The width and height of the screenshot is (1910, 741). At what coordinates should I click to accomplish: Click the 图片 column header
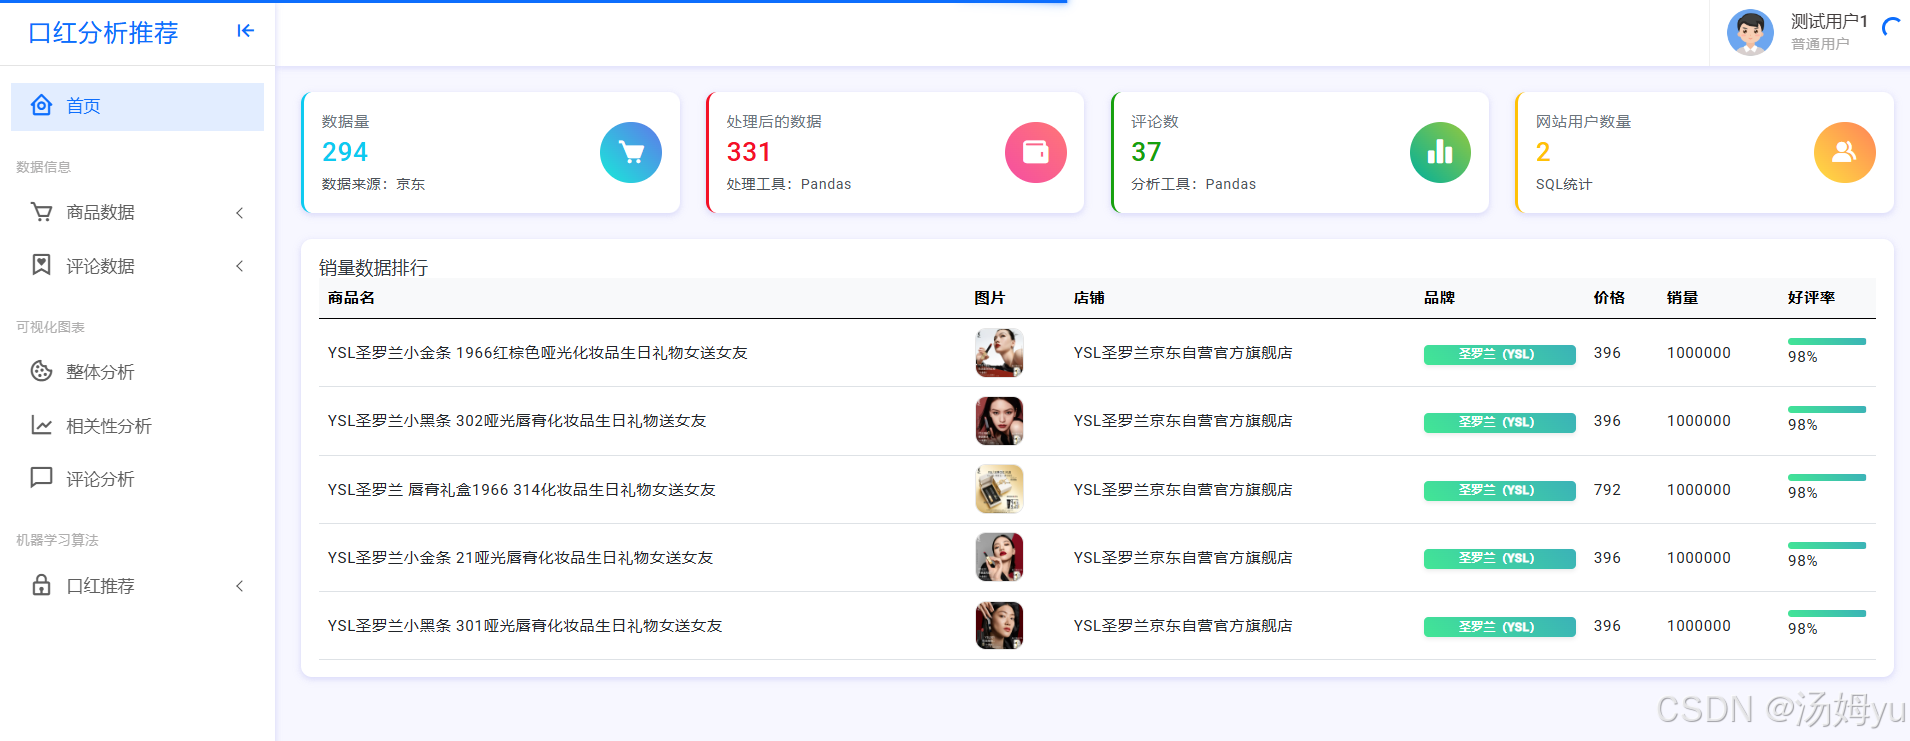coord(990,298)
